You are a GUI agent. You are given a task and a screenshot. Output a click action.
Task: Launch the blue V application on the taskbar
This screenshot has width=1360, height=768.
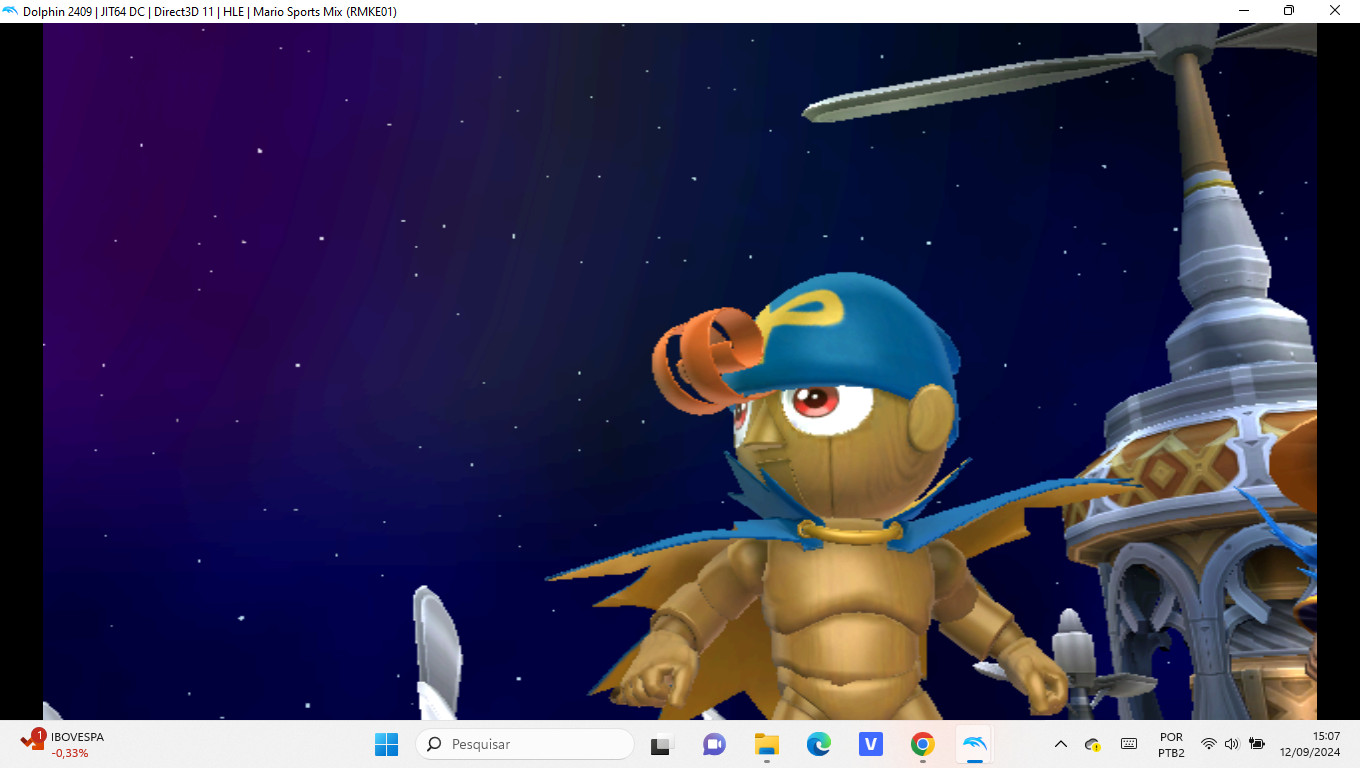tap(870, 743)
